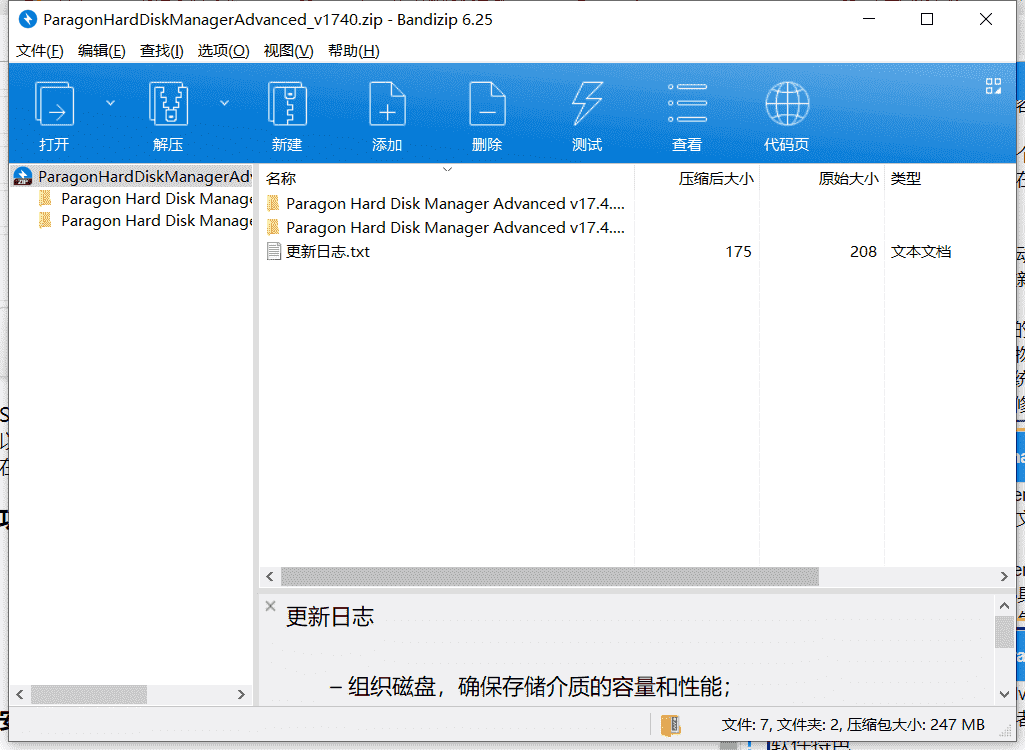Viewport: 1025px width, 750px height.
Task: Click the archive icon in the status bar
Action: [671, 724]
